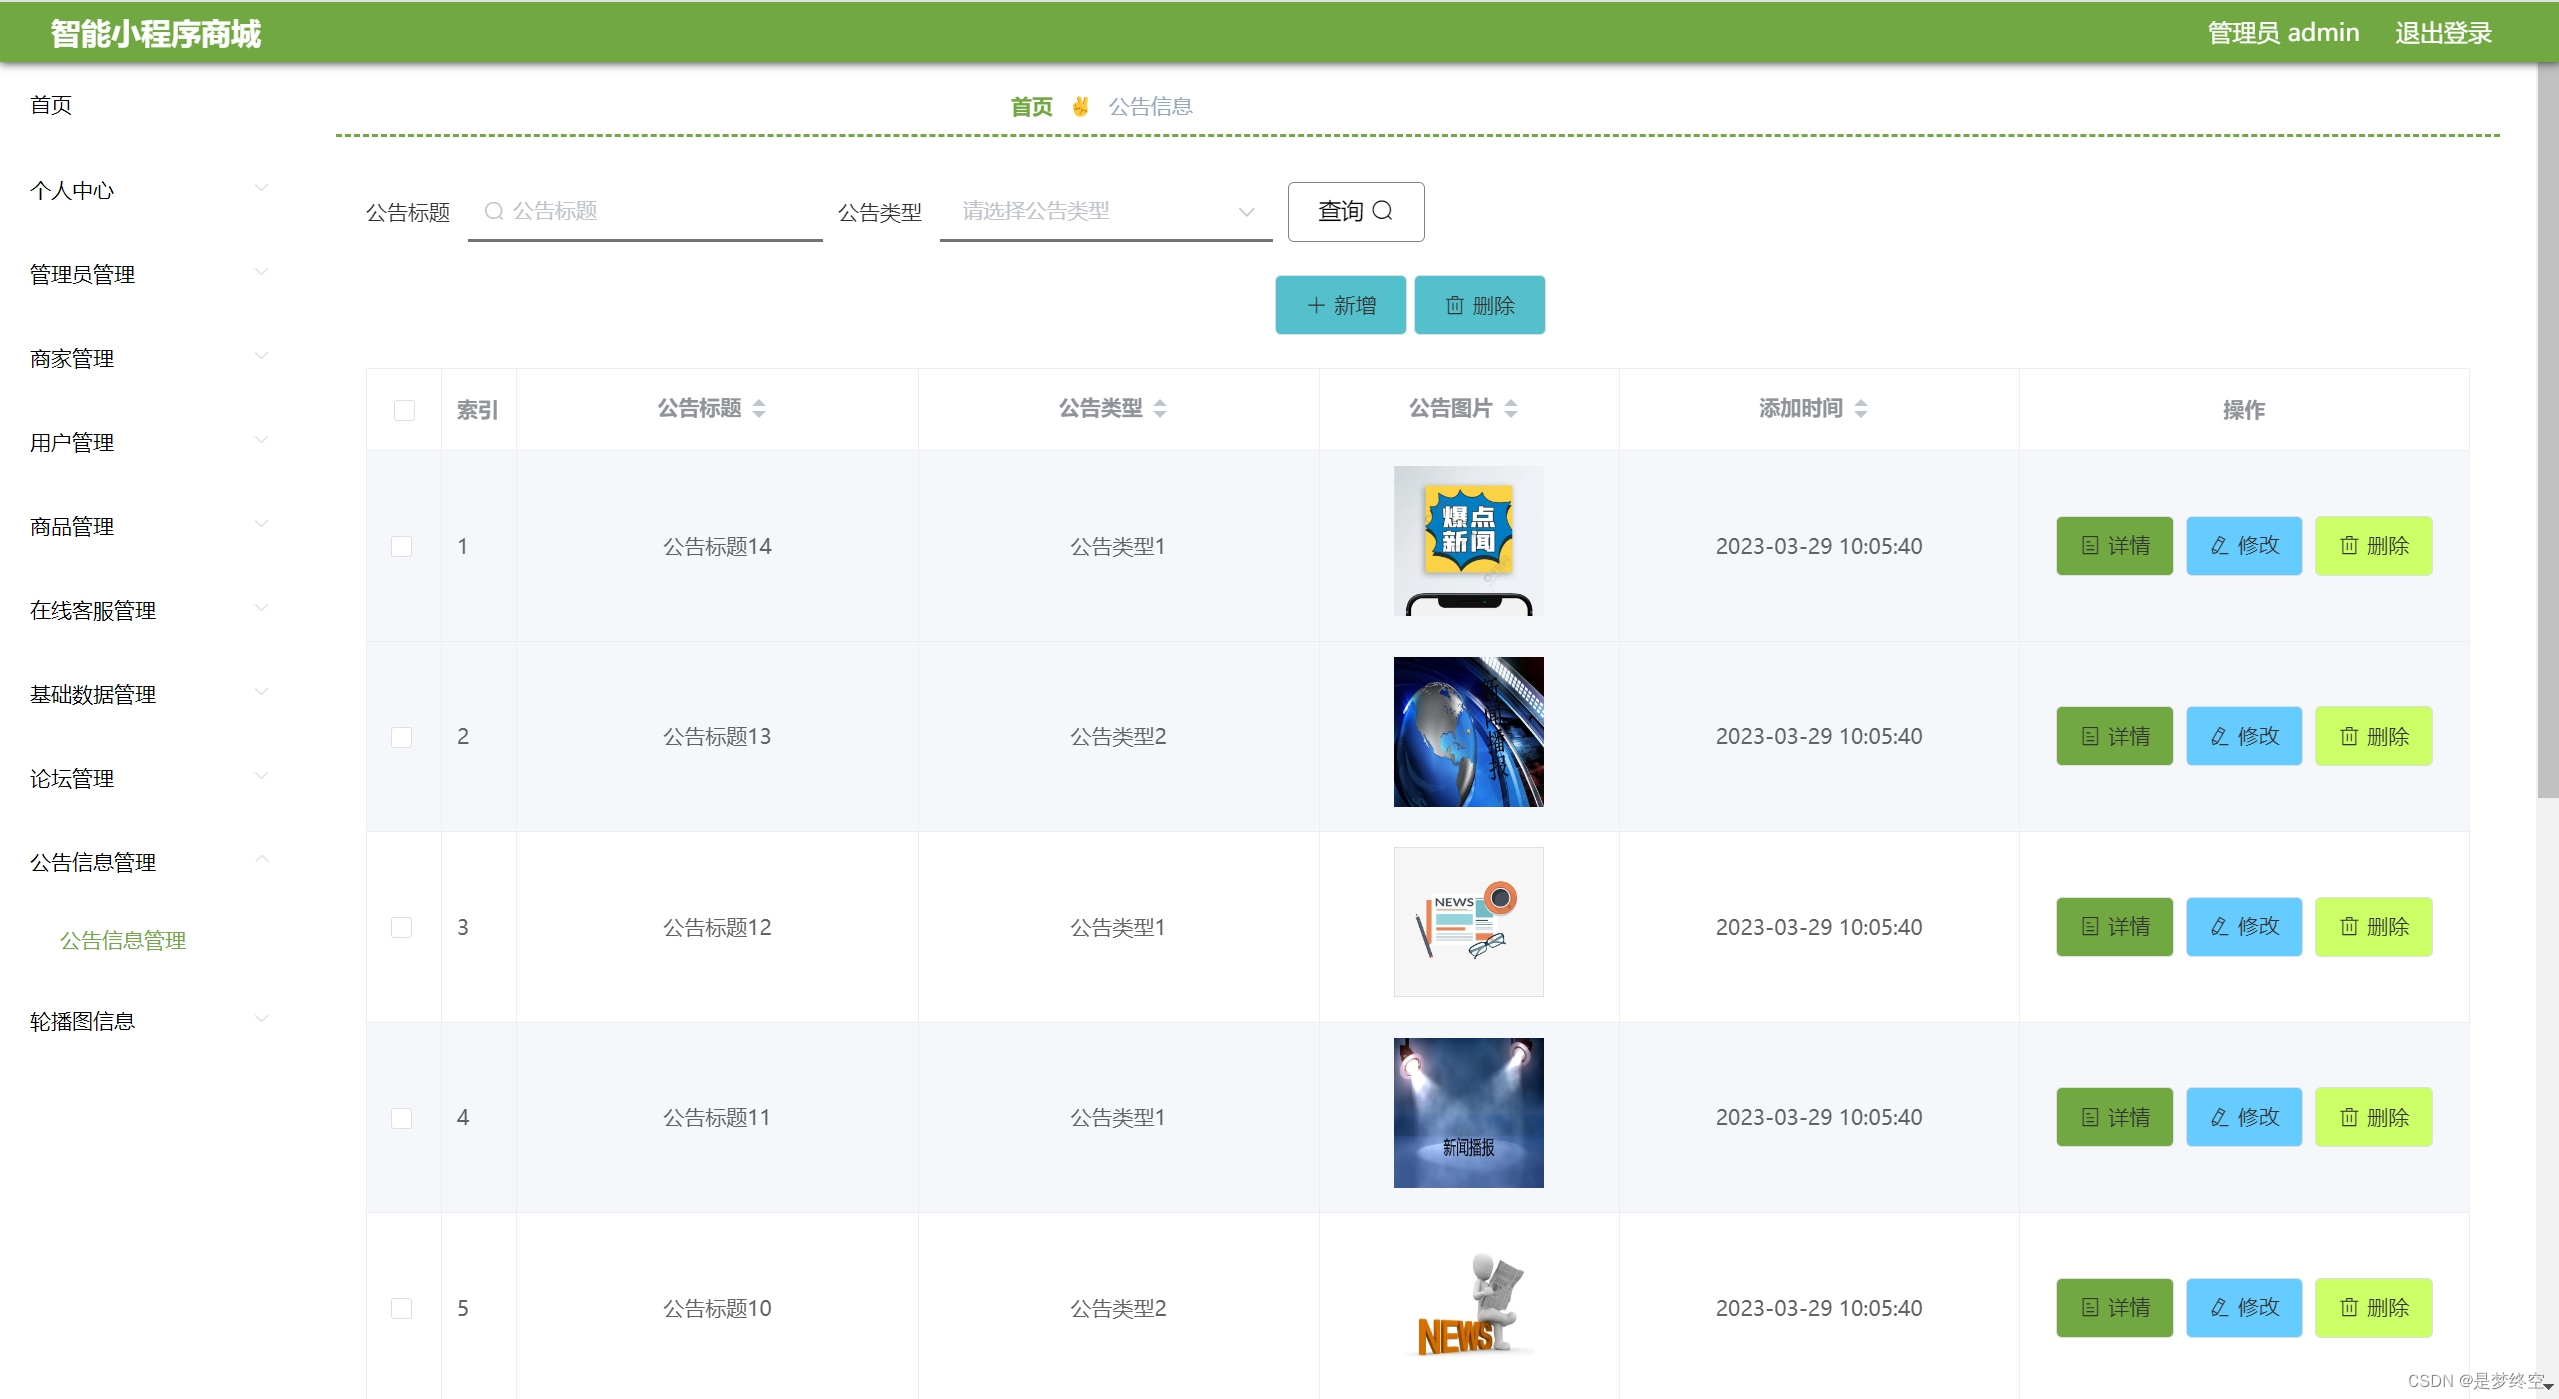Click the victory hand icon in breadcrumb

click(1080, 106)
